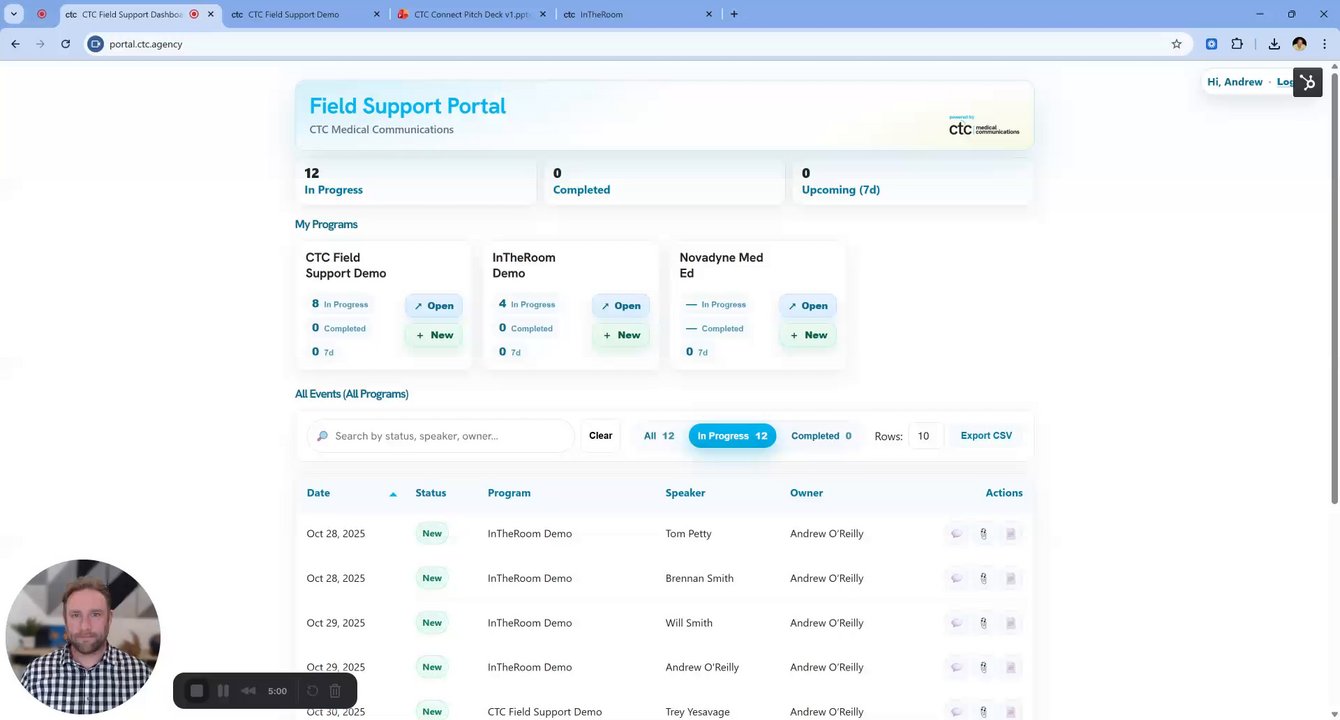Sort events by the Date column arrow
Screen dimensions: 1340x720
coord(393,494)
